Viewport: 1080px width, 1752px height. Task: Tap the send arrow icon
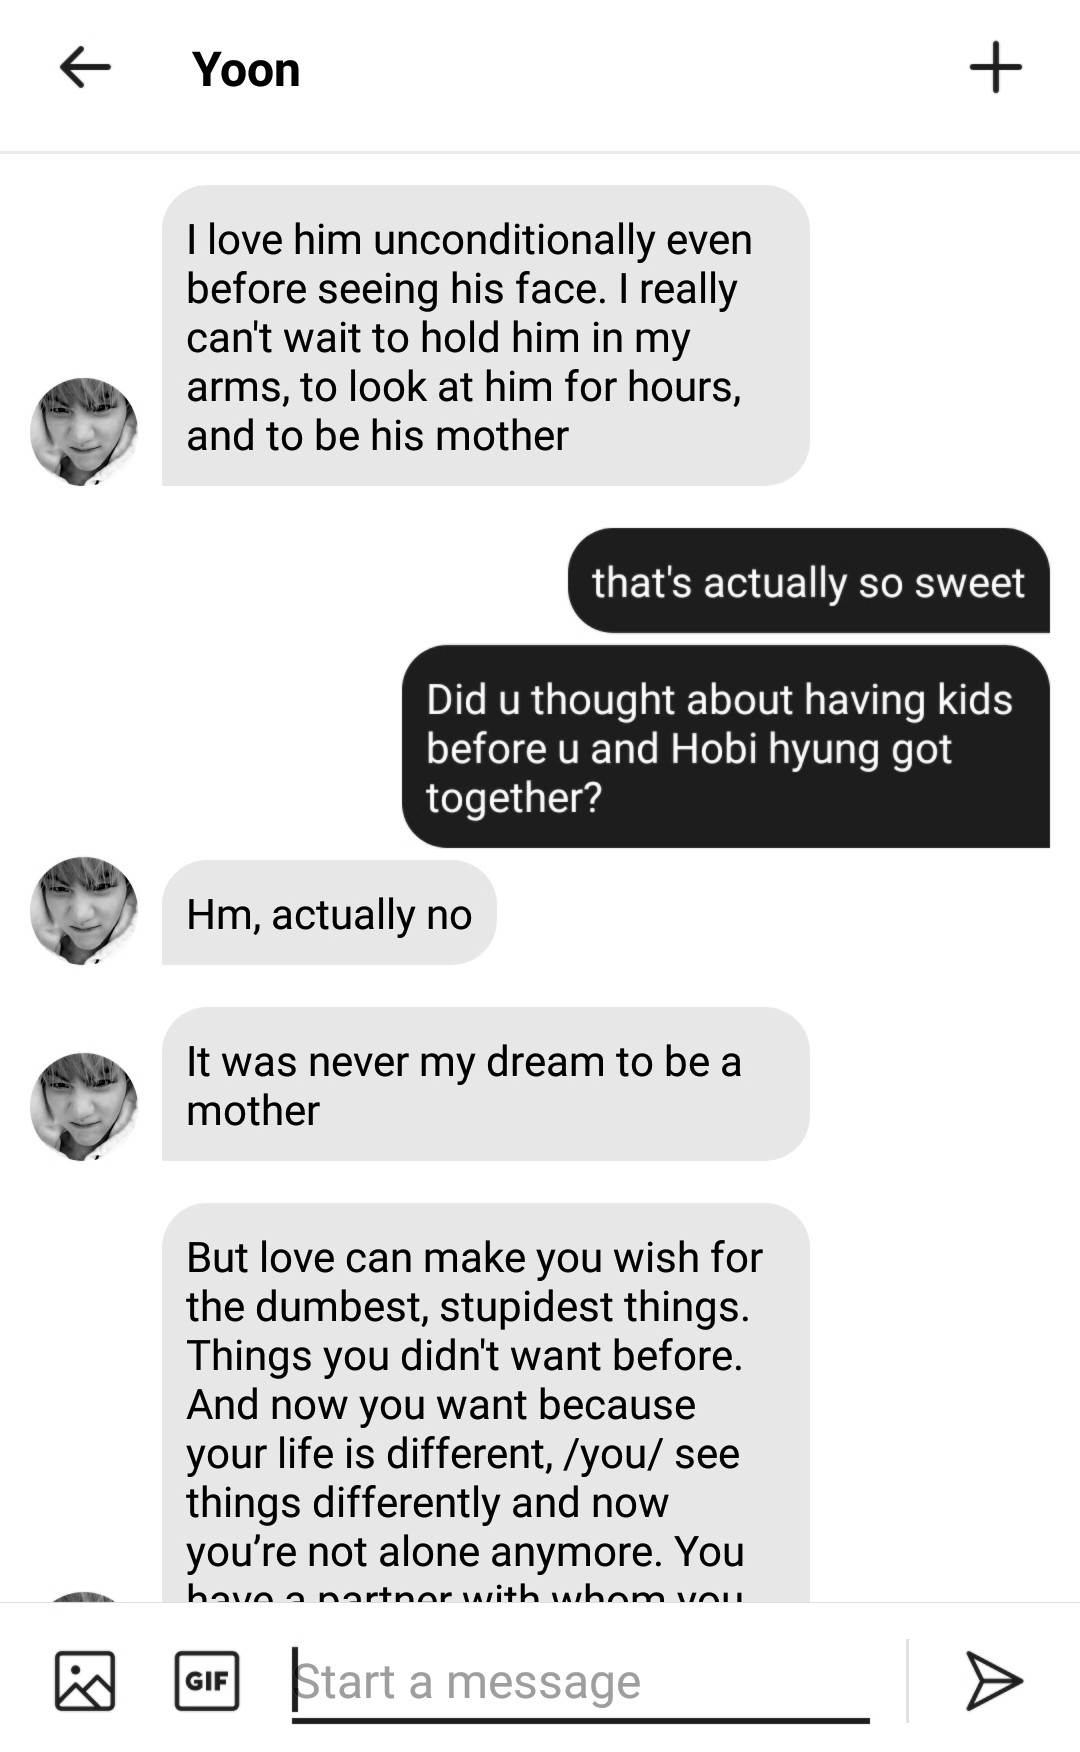click(993, 1681)
